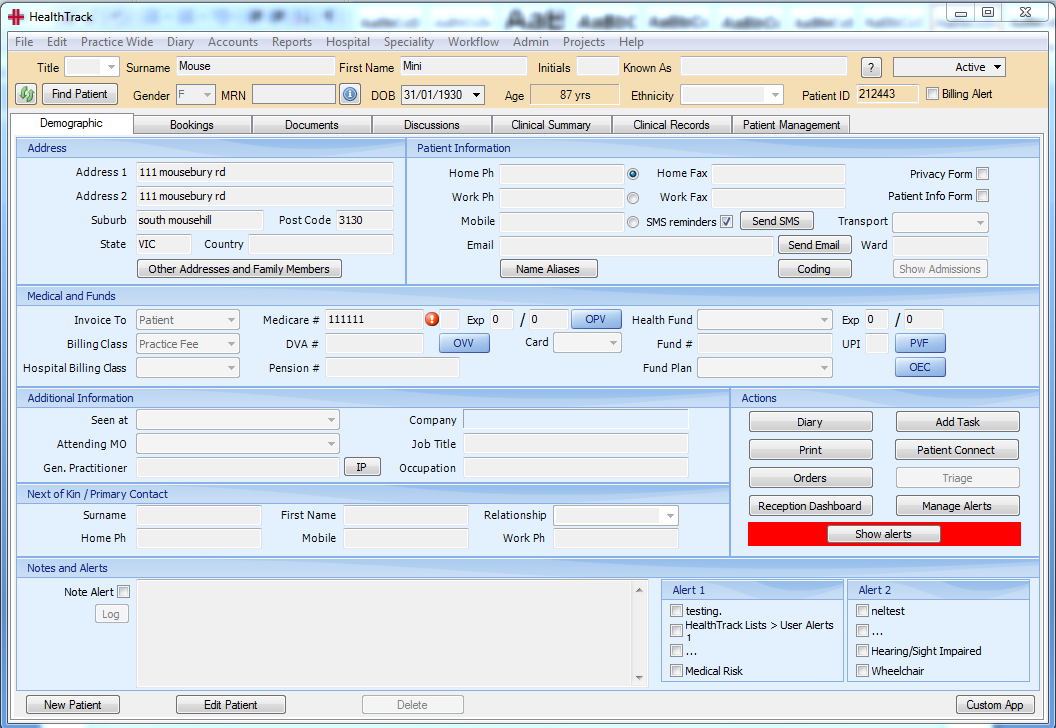1056x728 pixels.
Task: Click the red Medicare warning icon
Action: (x=432, y=319)
